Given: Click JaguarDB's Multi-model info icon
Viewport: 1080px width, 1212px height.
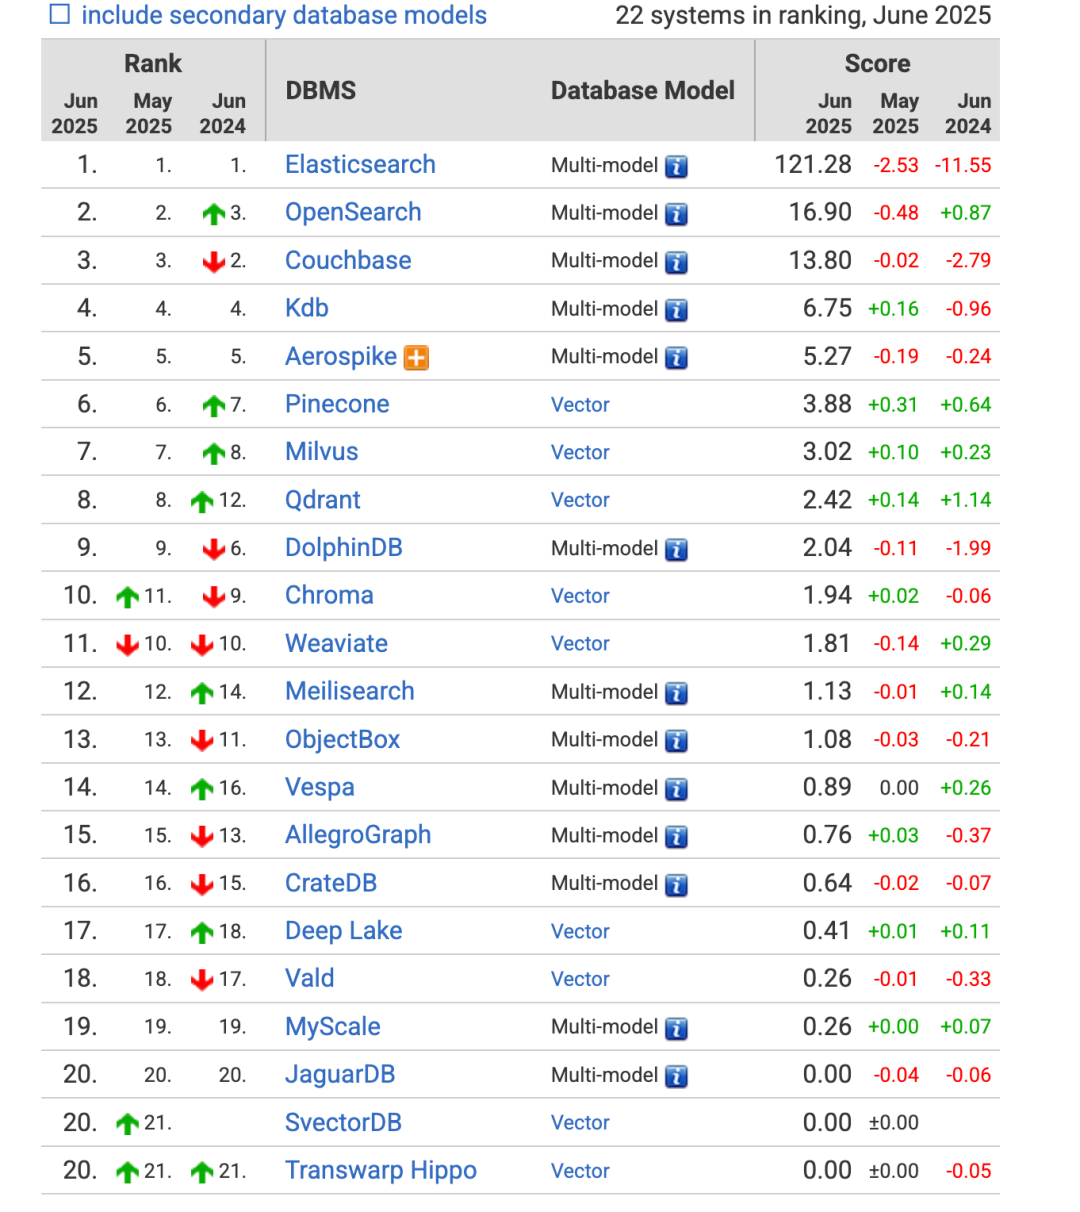Looking at the screenshot, I should click(x=676, y=1077).
